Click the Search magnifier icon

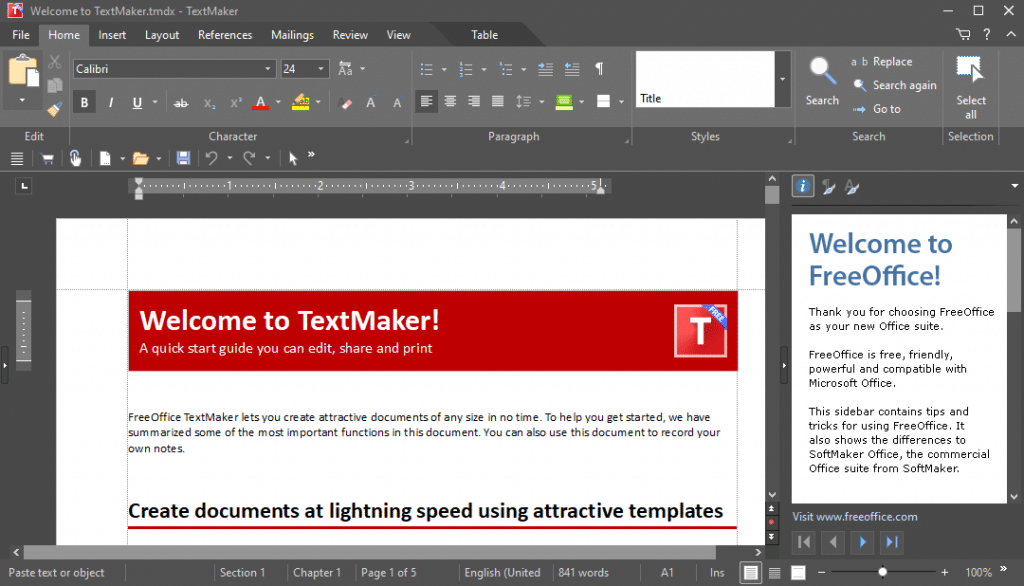822,71
